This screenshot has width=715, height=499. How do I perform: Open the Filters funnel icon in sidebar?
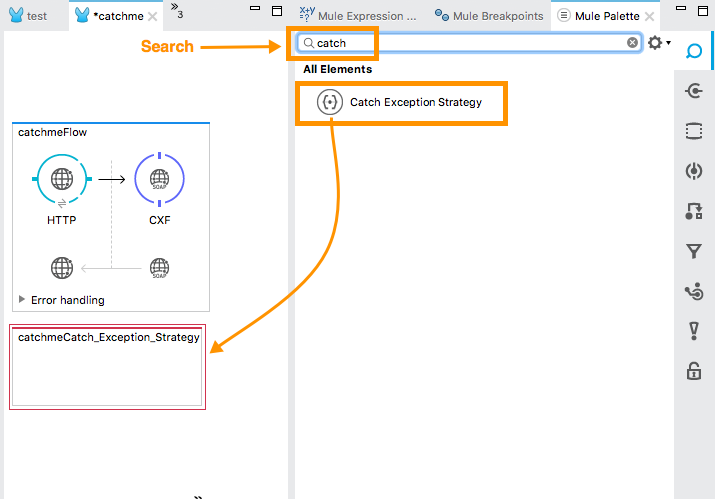[693, 251]
